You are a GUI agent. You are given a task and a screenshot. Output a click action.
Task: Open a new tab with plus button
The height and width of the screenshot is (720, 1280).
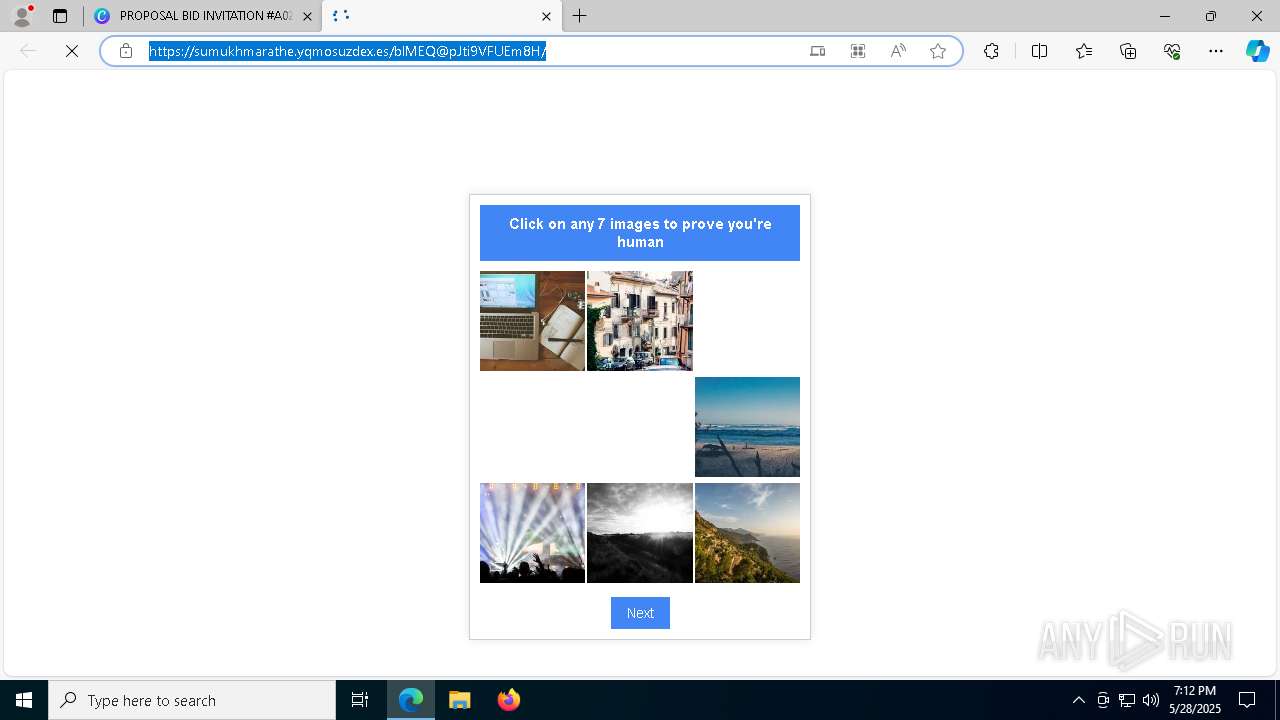click(x=579, y=16)
